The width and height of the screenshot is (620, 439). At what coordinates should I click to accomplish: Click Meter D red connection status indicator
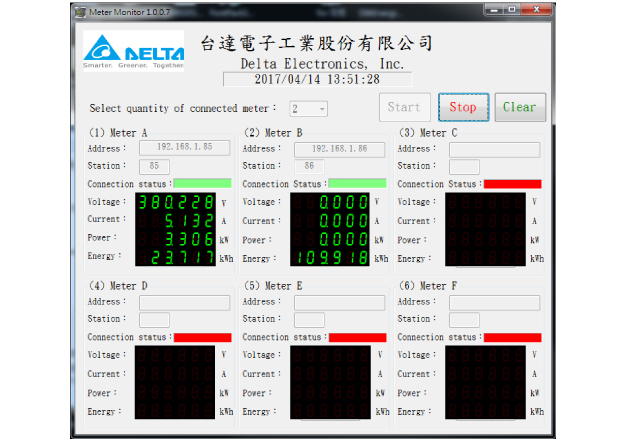202,337
